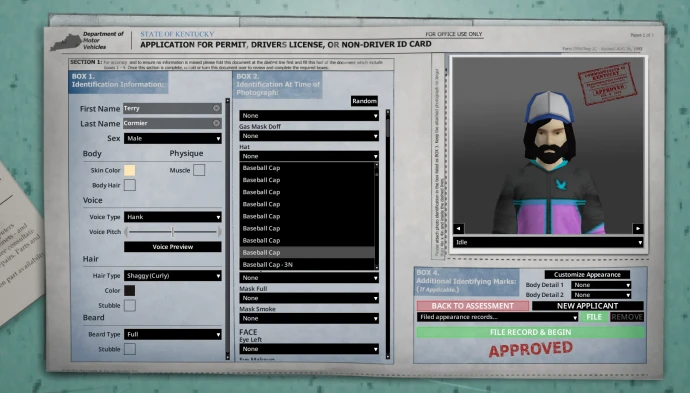
Task: Click the Voice Pitch slider's left arrow
Action: tap(127, 231)
